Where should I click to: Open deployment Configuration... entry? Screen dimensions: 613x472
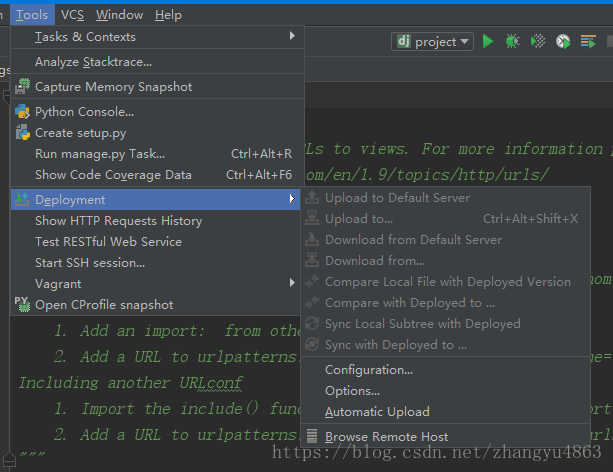[369, 370]
